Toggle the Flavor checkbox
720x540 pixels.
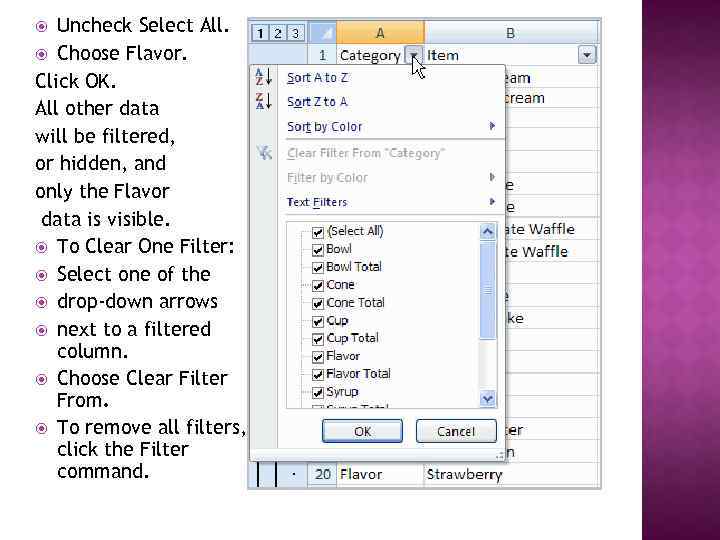pos(317,356)
